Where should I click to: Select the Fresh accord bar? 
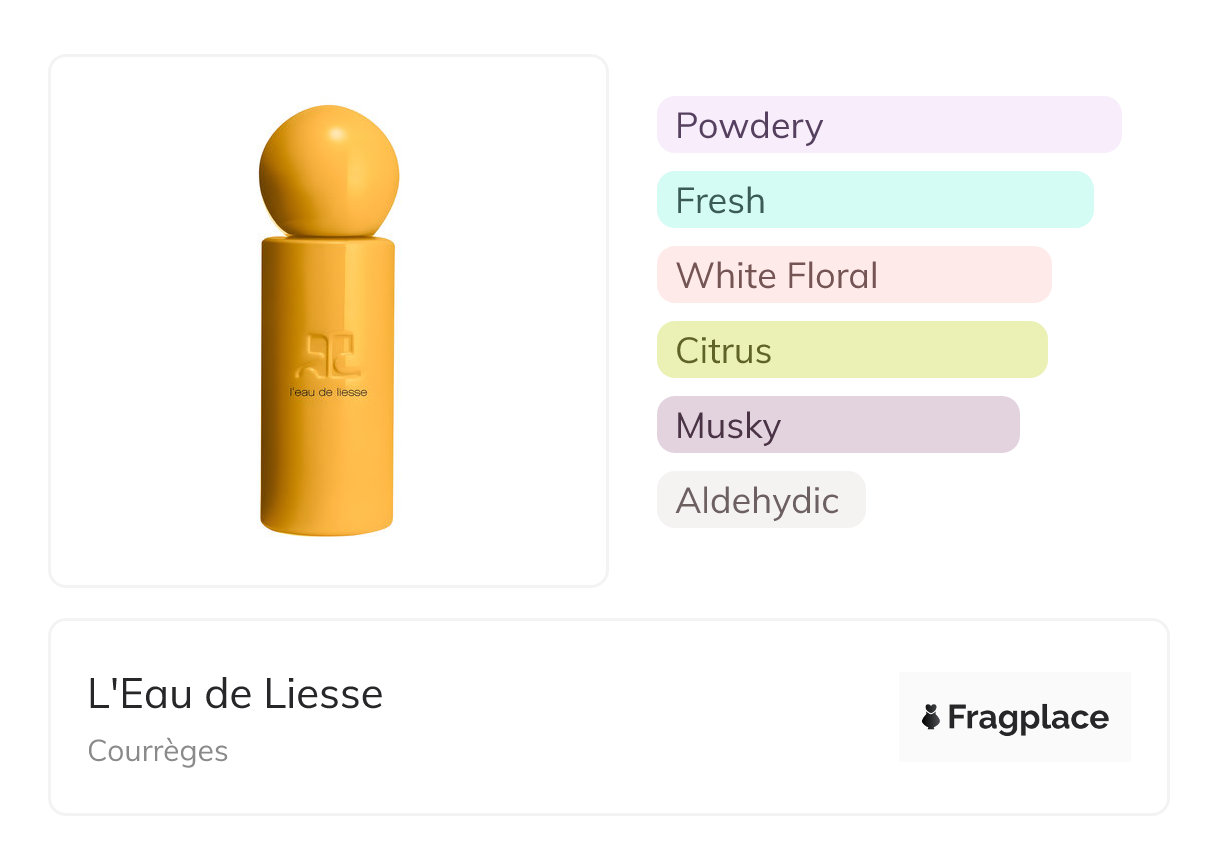875,200
